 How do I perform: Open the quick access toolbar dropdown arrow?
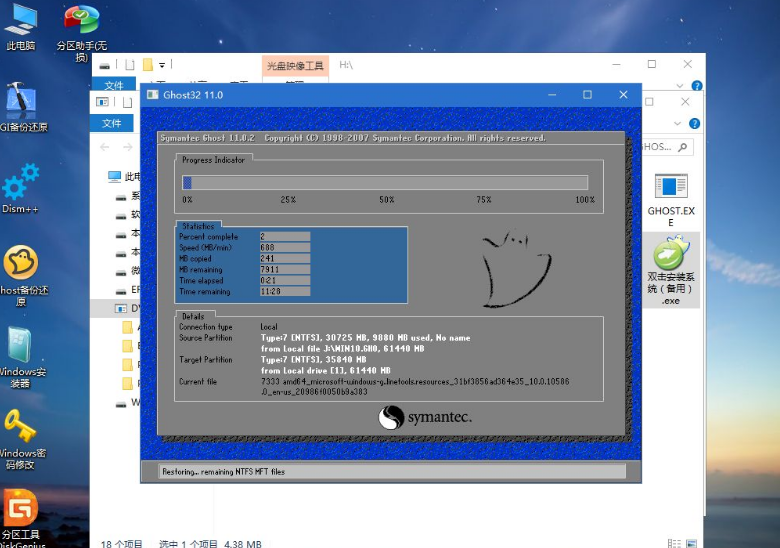pos(163,65)
